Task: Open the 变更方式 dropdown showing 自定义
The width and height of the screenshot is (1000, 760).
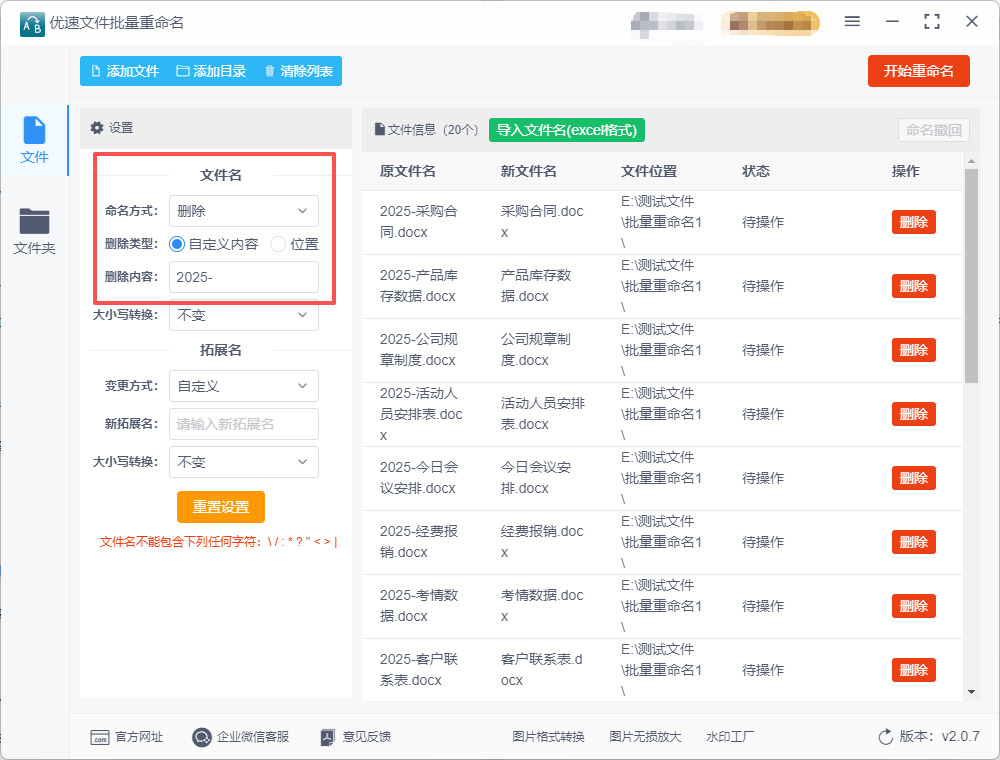Action: tap(244, 386)
